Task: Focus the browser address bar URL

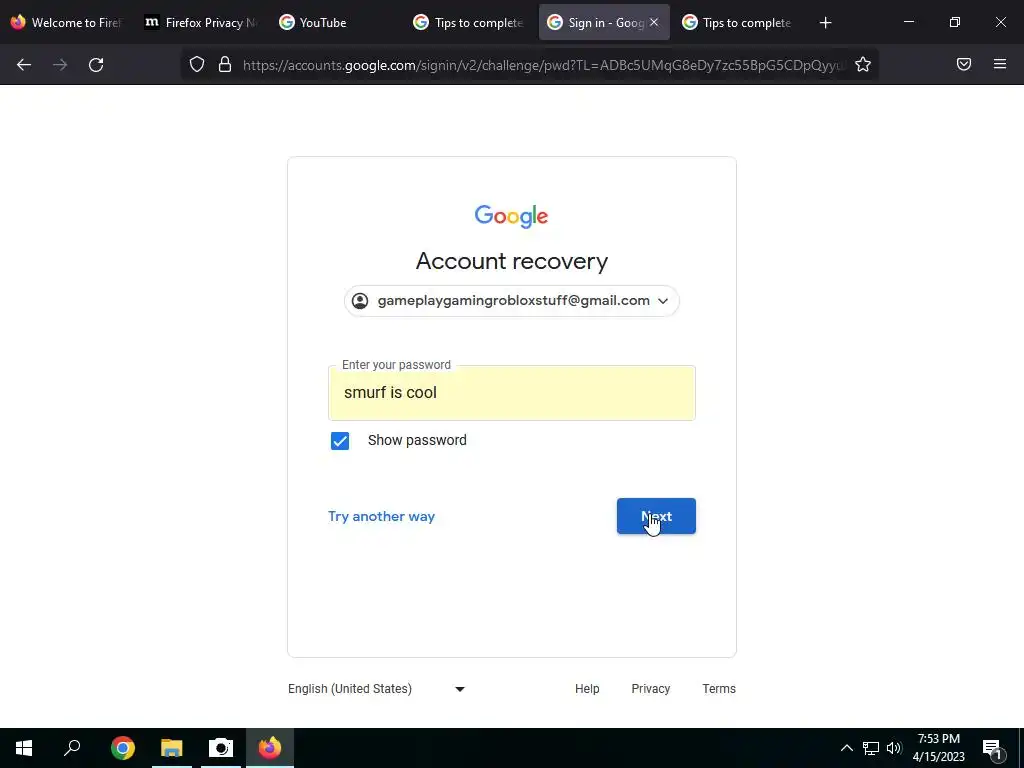Action: coord(542,65)
